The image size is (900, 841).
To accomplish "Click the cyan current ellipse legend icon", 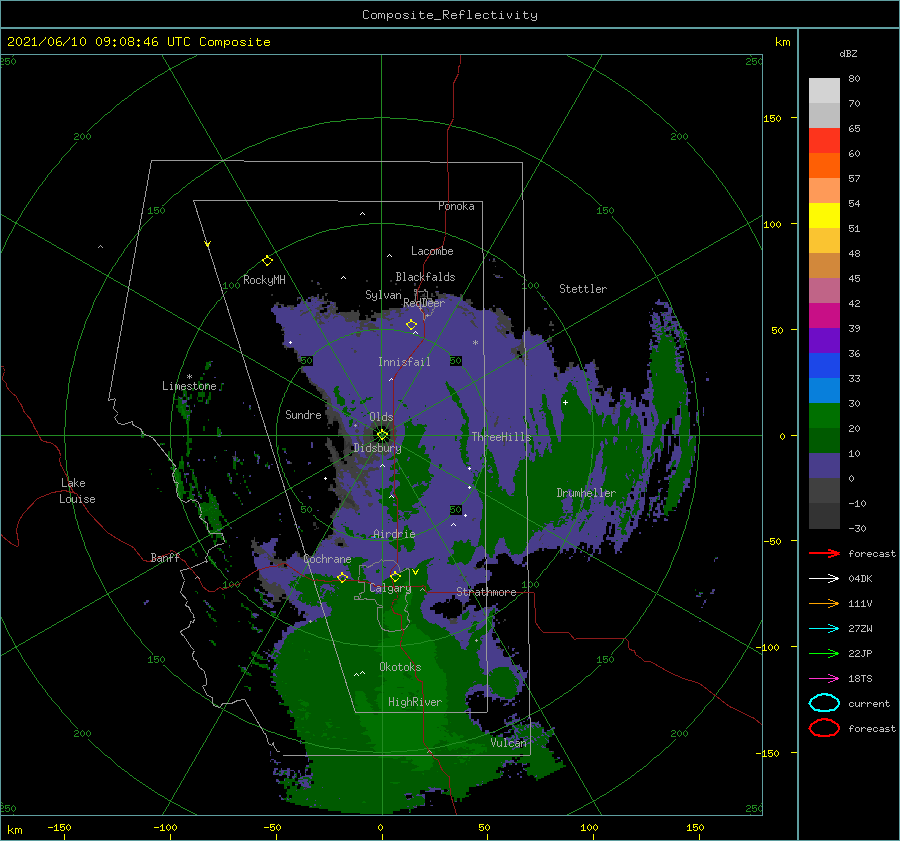I will [x=824, y=703].
